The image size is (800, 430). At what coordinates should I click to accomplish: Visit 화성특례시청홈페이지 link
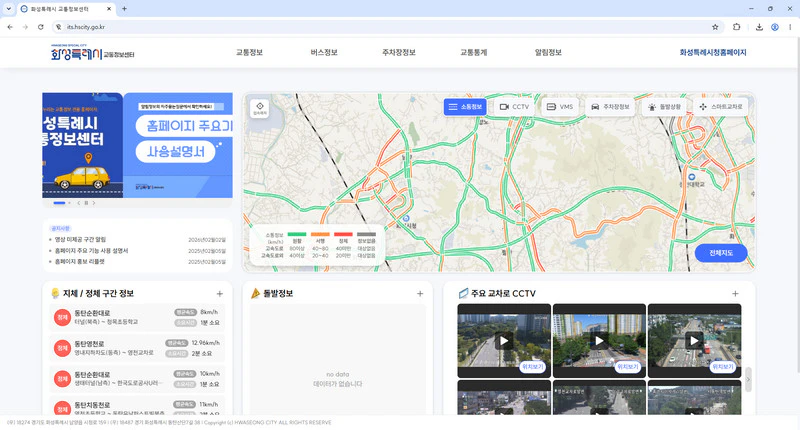(x=713, y=52)
